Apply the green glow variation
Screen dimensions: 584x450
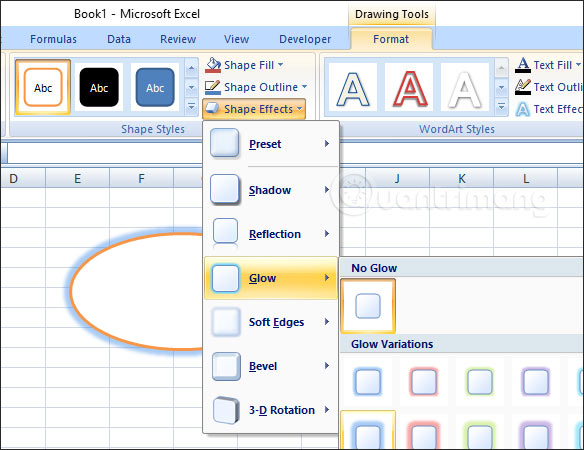[x=480, y=381]
